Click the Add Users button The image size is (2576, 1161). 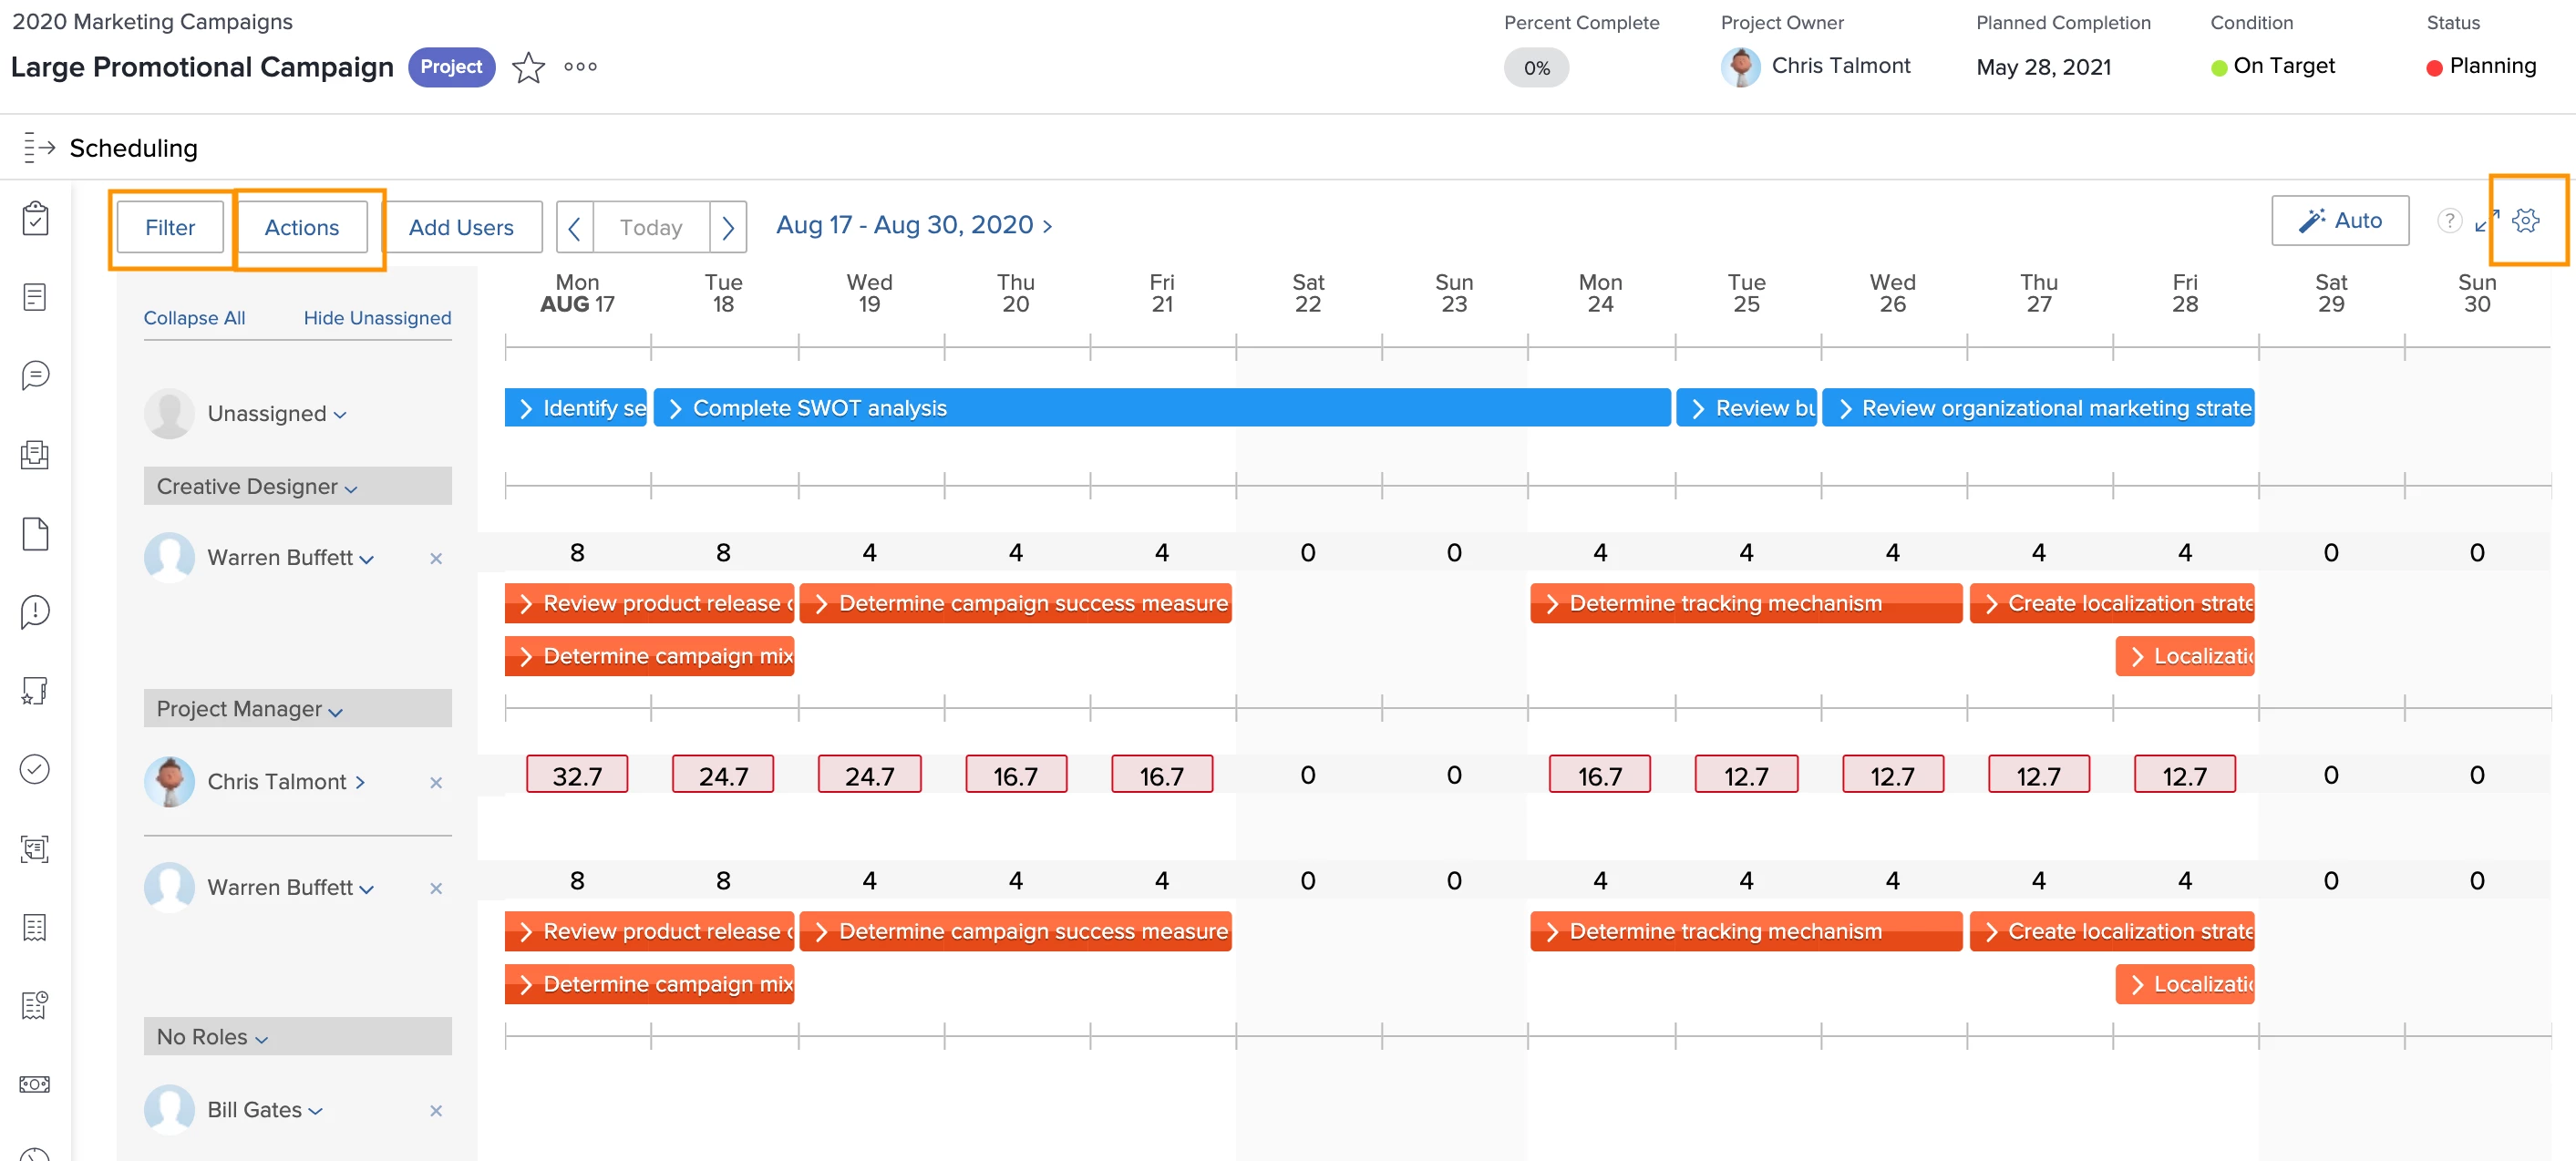click(x=461, y=227)
